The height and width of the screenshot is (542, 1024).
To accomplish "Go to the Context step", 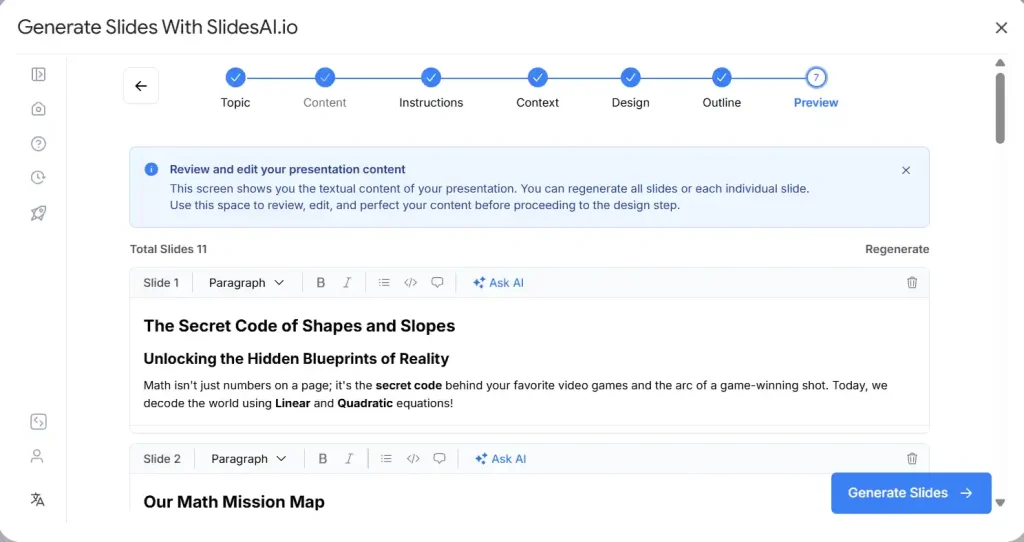I will (x=537, y=88).
